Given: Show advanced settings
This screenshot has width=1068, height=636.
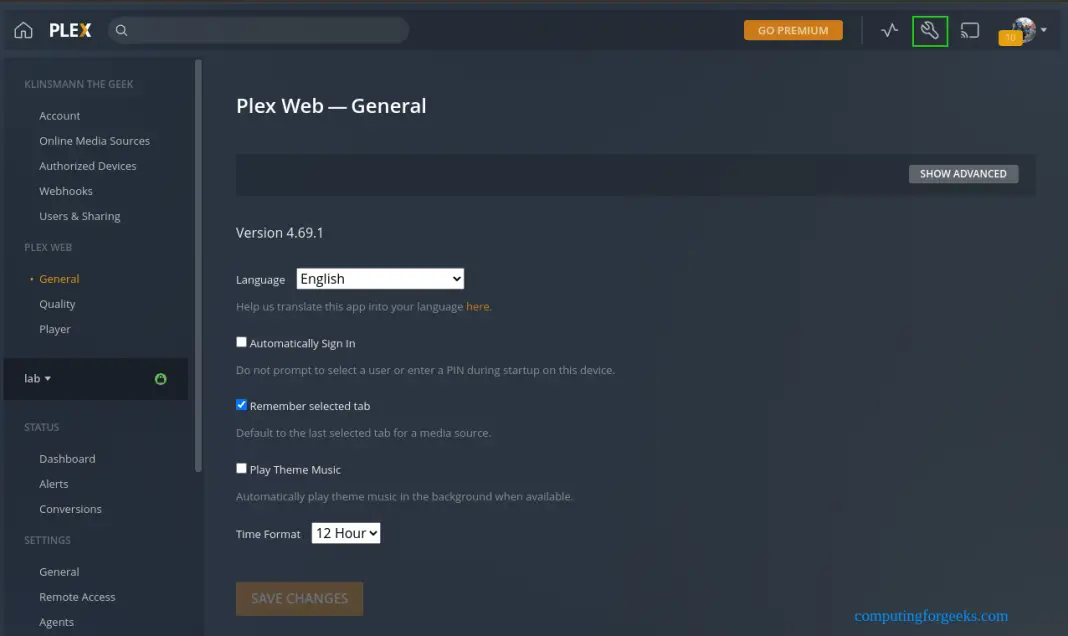Looking at the screenshot, I should pos(963,173).
